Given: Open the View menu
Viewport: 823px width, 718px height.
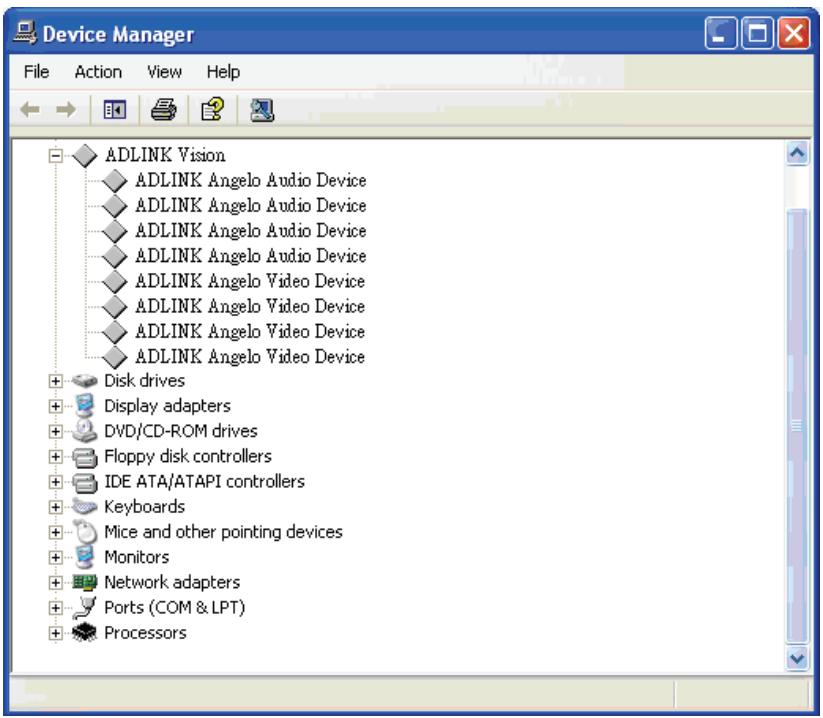Looking at the screenshot, I should (x=164, y=71).
